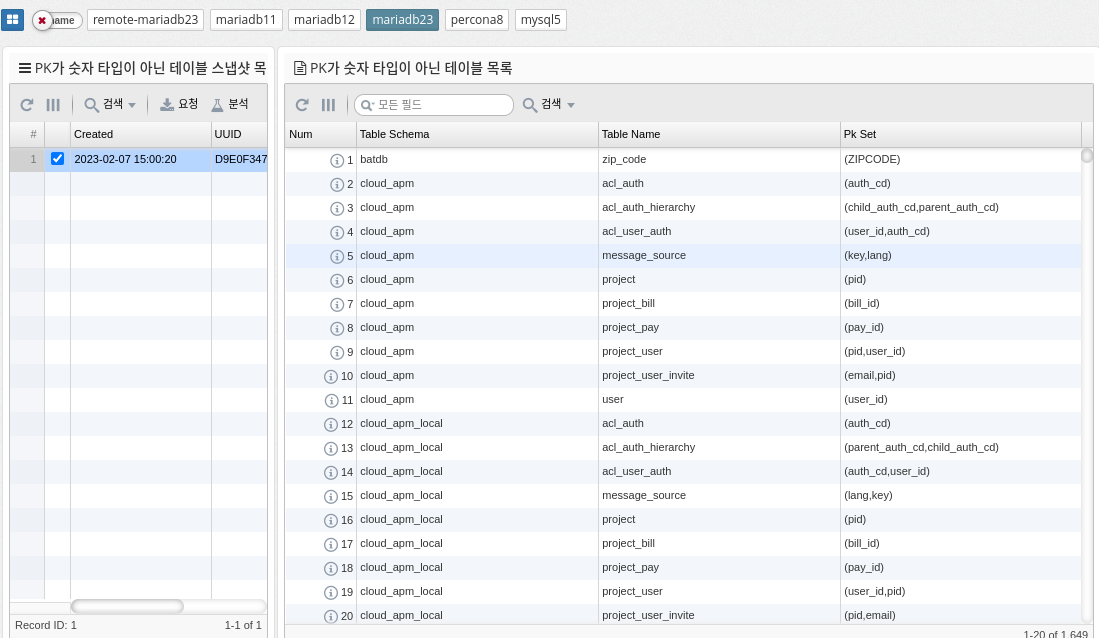Uncheck the 2023-02-07 15:00:20 snapshot checkbox

[57, 159]
